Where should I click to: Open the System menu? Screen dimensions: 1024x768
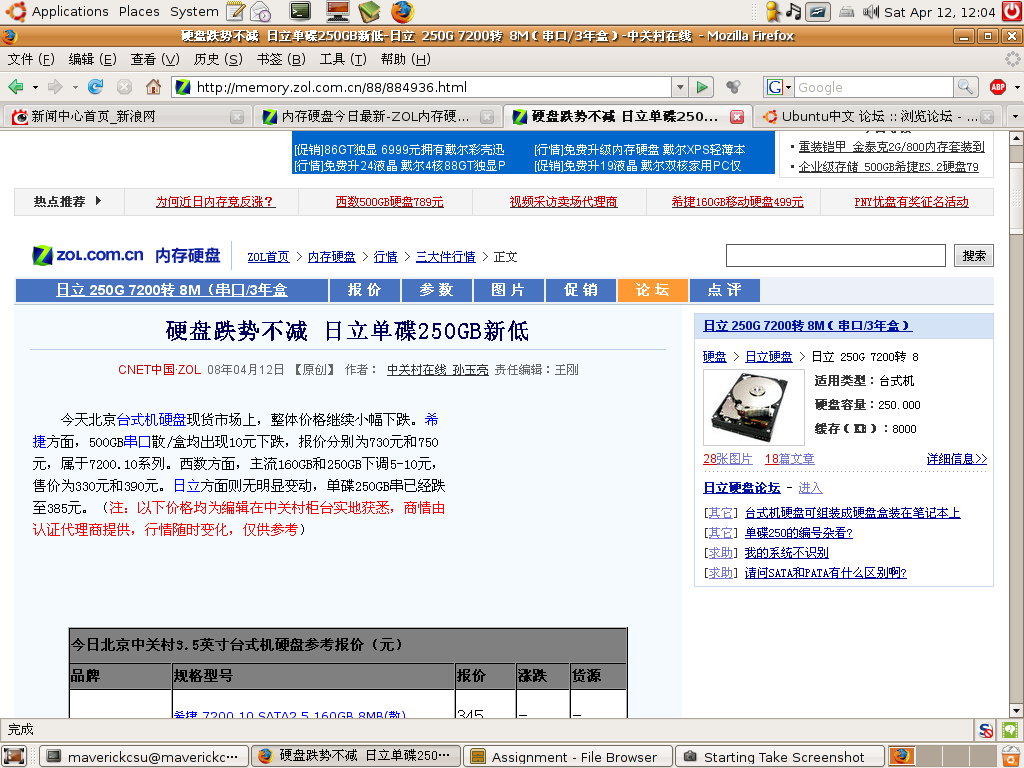[194, 11]
